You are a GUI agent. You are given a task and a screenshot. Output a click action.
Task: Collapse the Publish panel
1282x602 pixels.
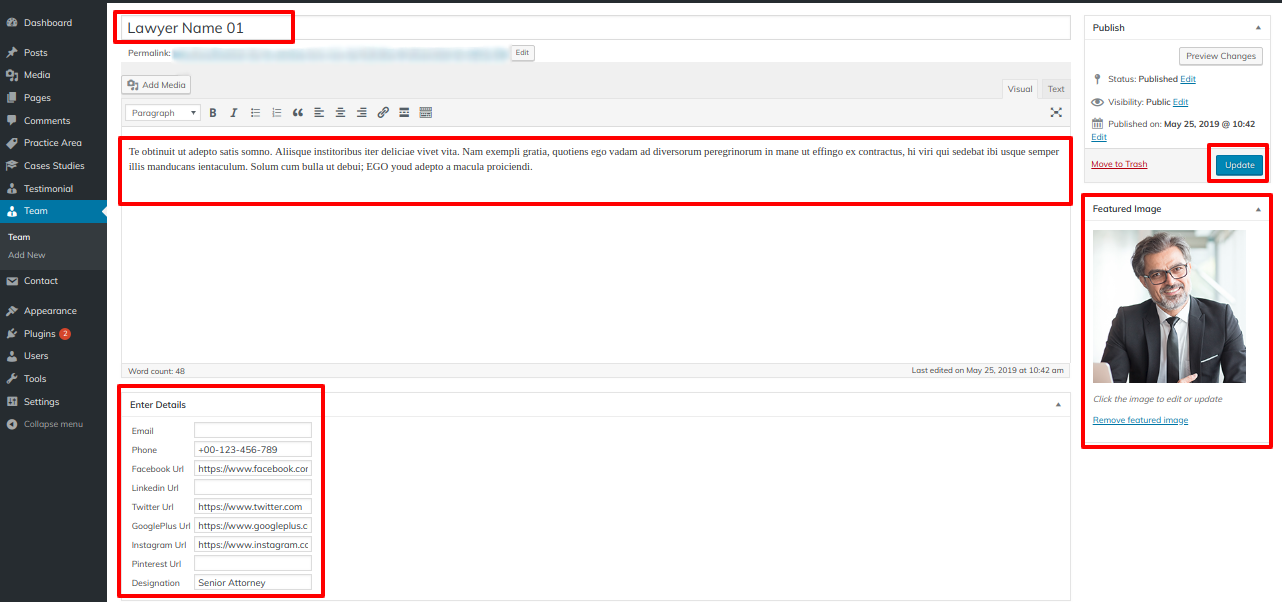point(1258,28)
